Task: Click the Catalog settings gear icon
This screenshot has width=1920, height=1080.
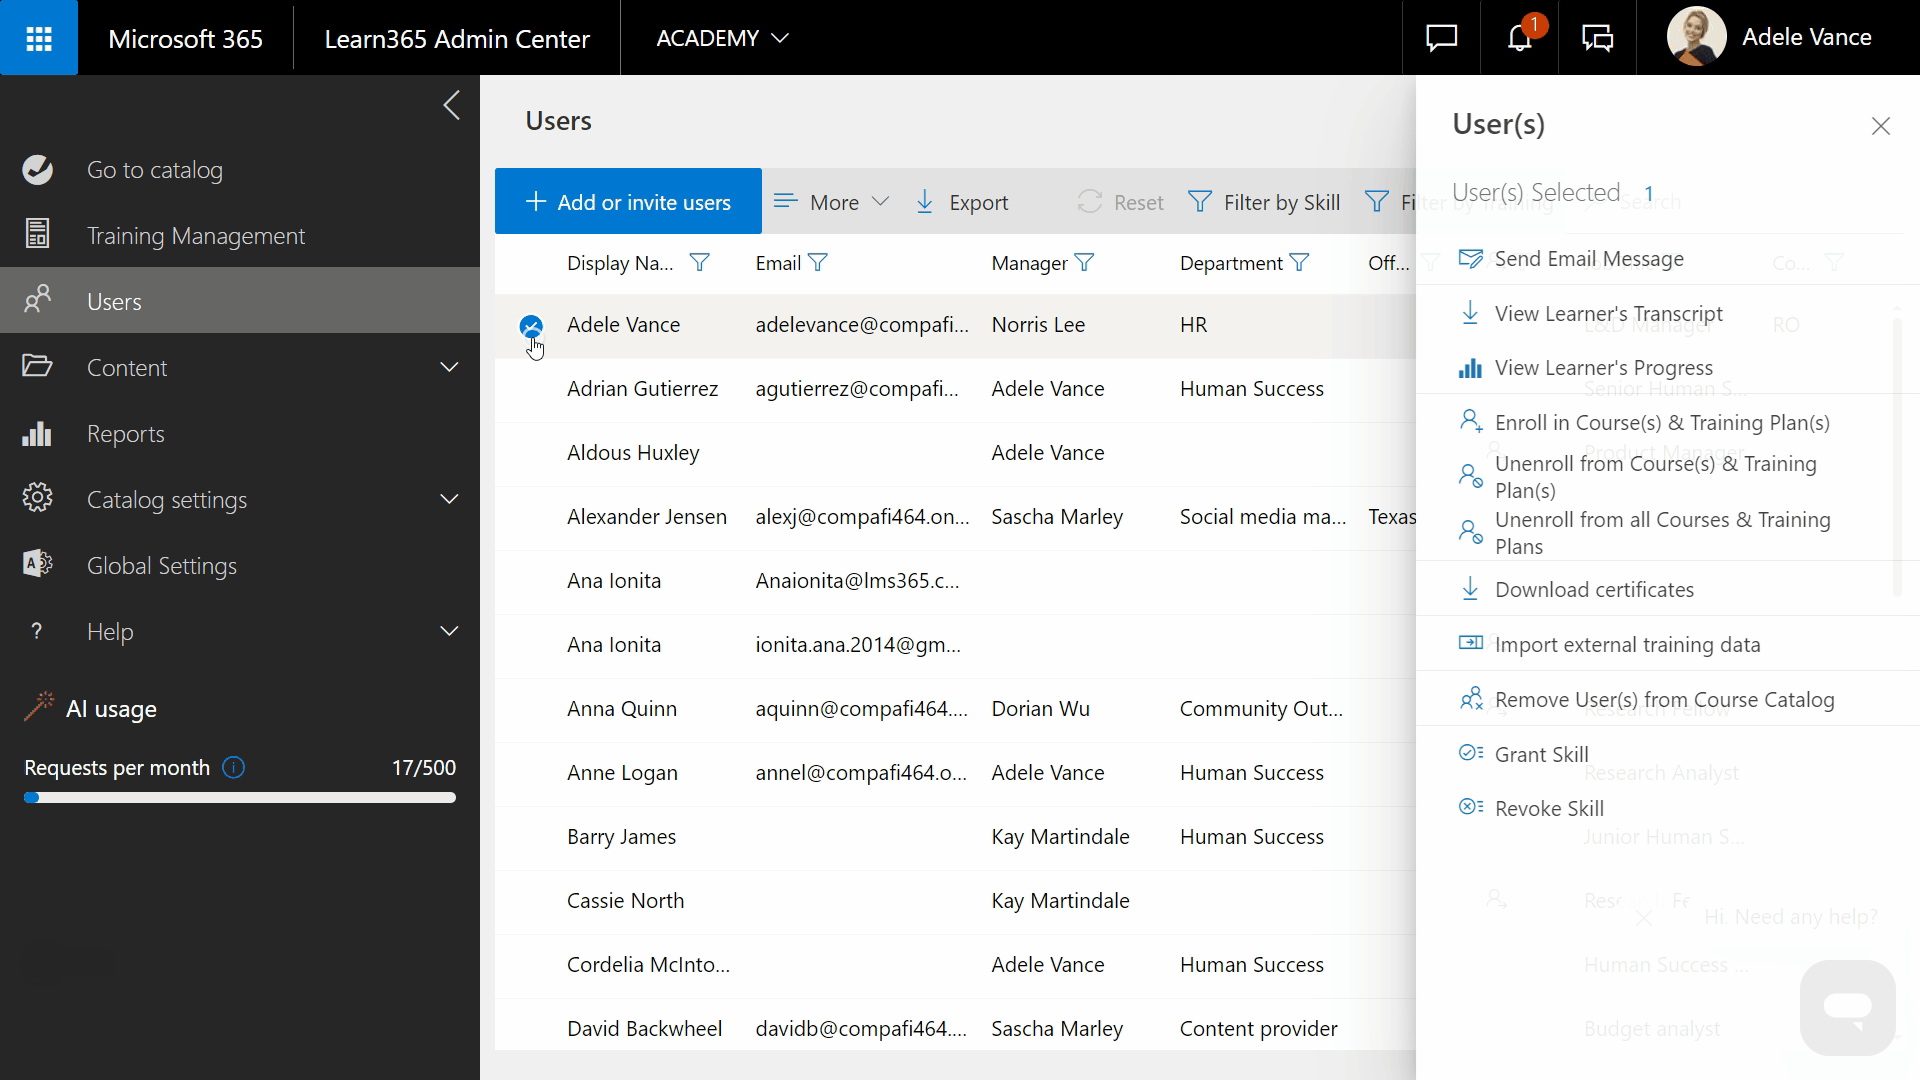Action: coord(38,498)
